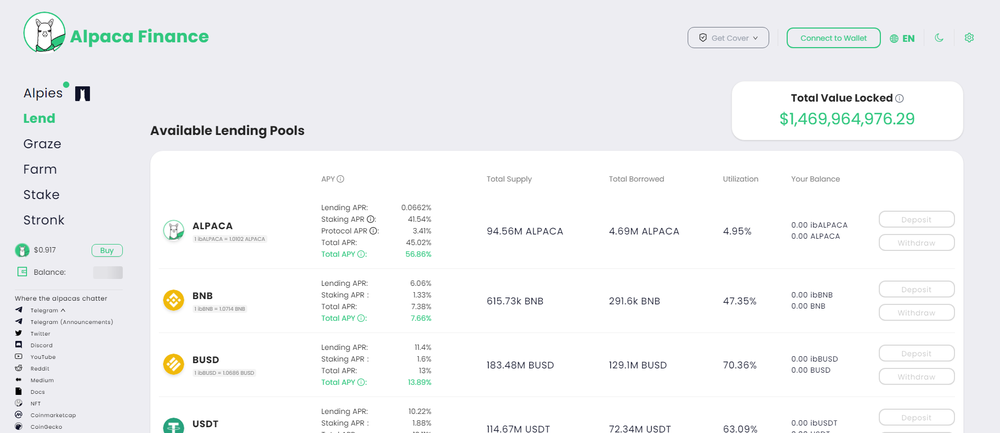Image resolution: width=1000 pixels, height=433 pixels.
Task: Click the 70.36% utilization value
Action: pyautogui.click(x=740, y=365)
